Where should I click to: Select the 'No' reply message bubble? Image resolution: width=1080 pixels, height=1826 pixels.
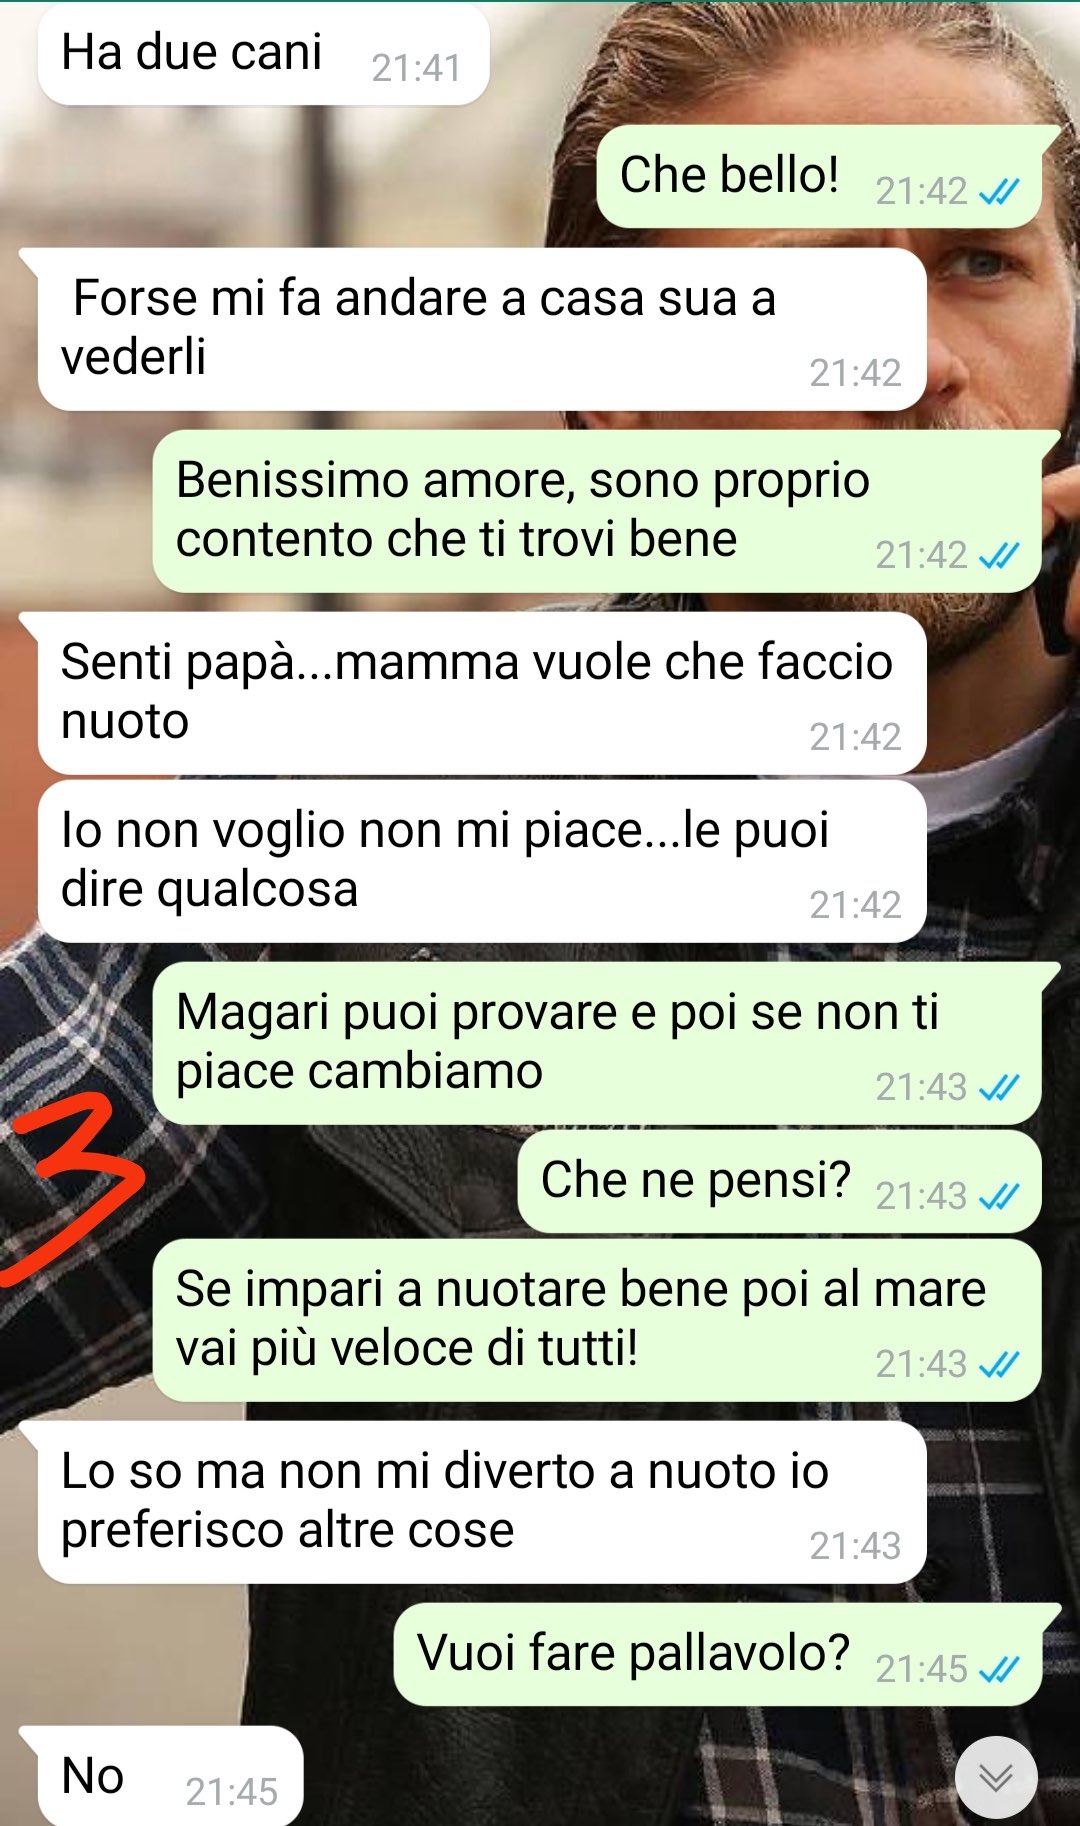[170, 1776]
